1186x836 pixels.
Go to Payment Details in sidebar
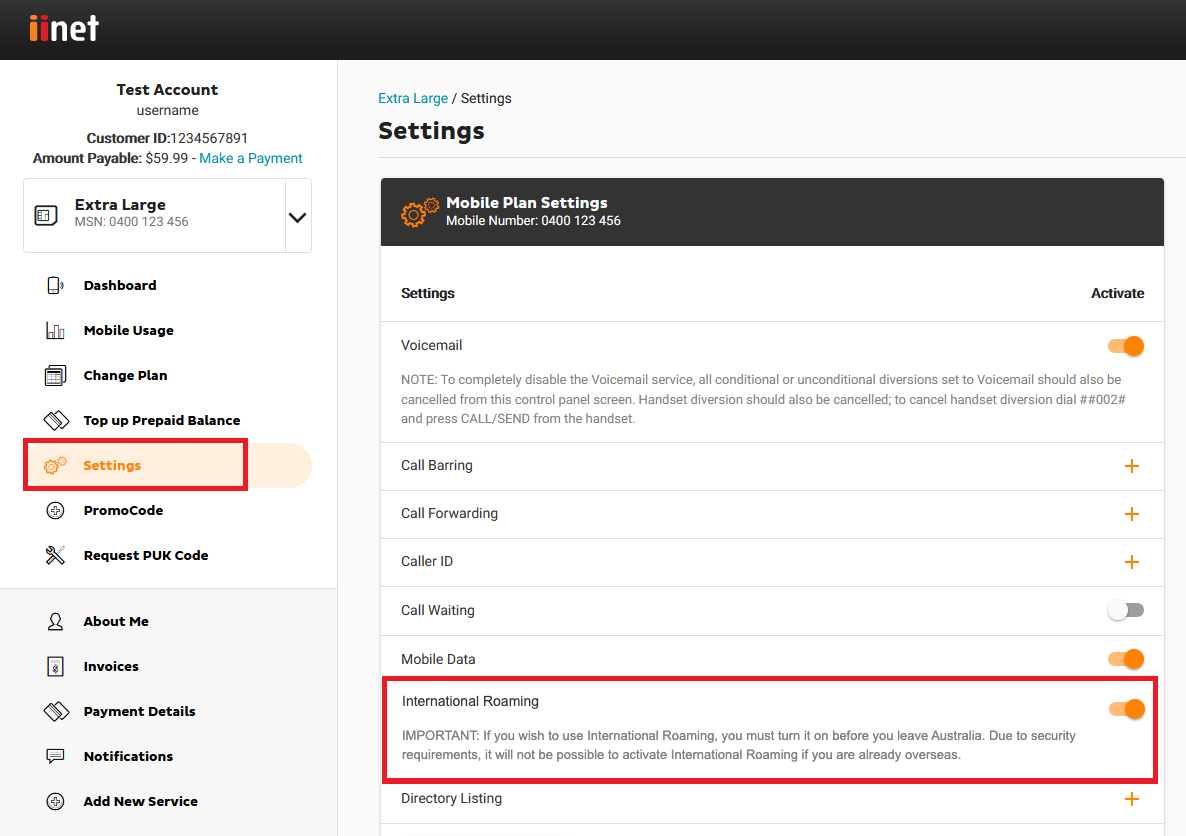tap(139, 712)
